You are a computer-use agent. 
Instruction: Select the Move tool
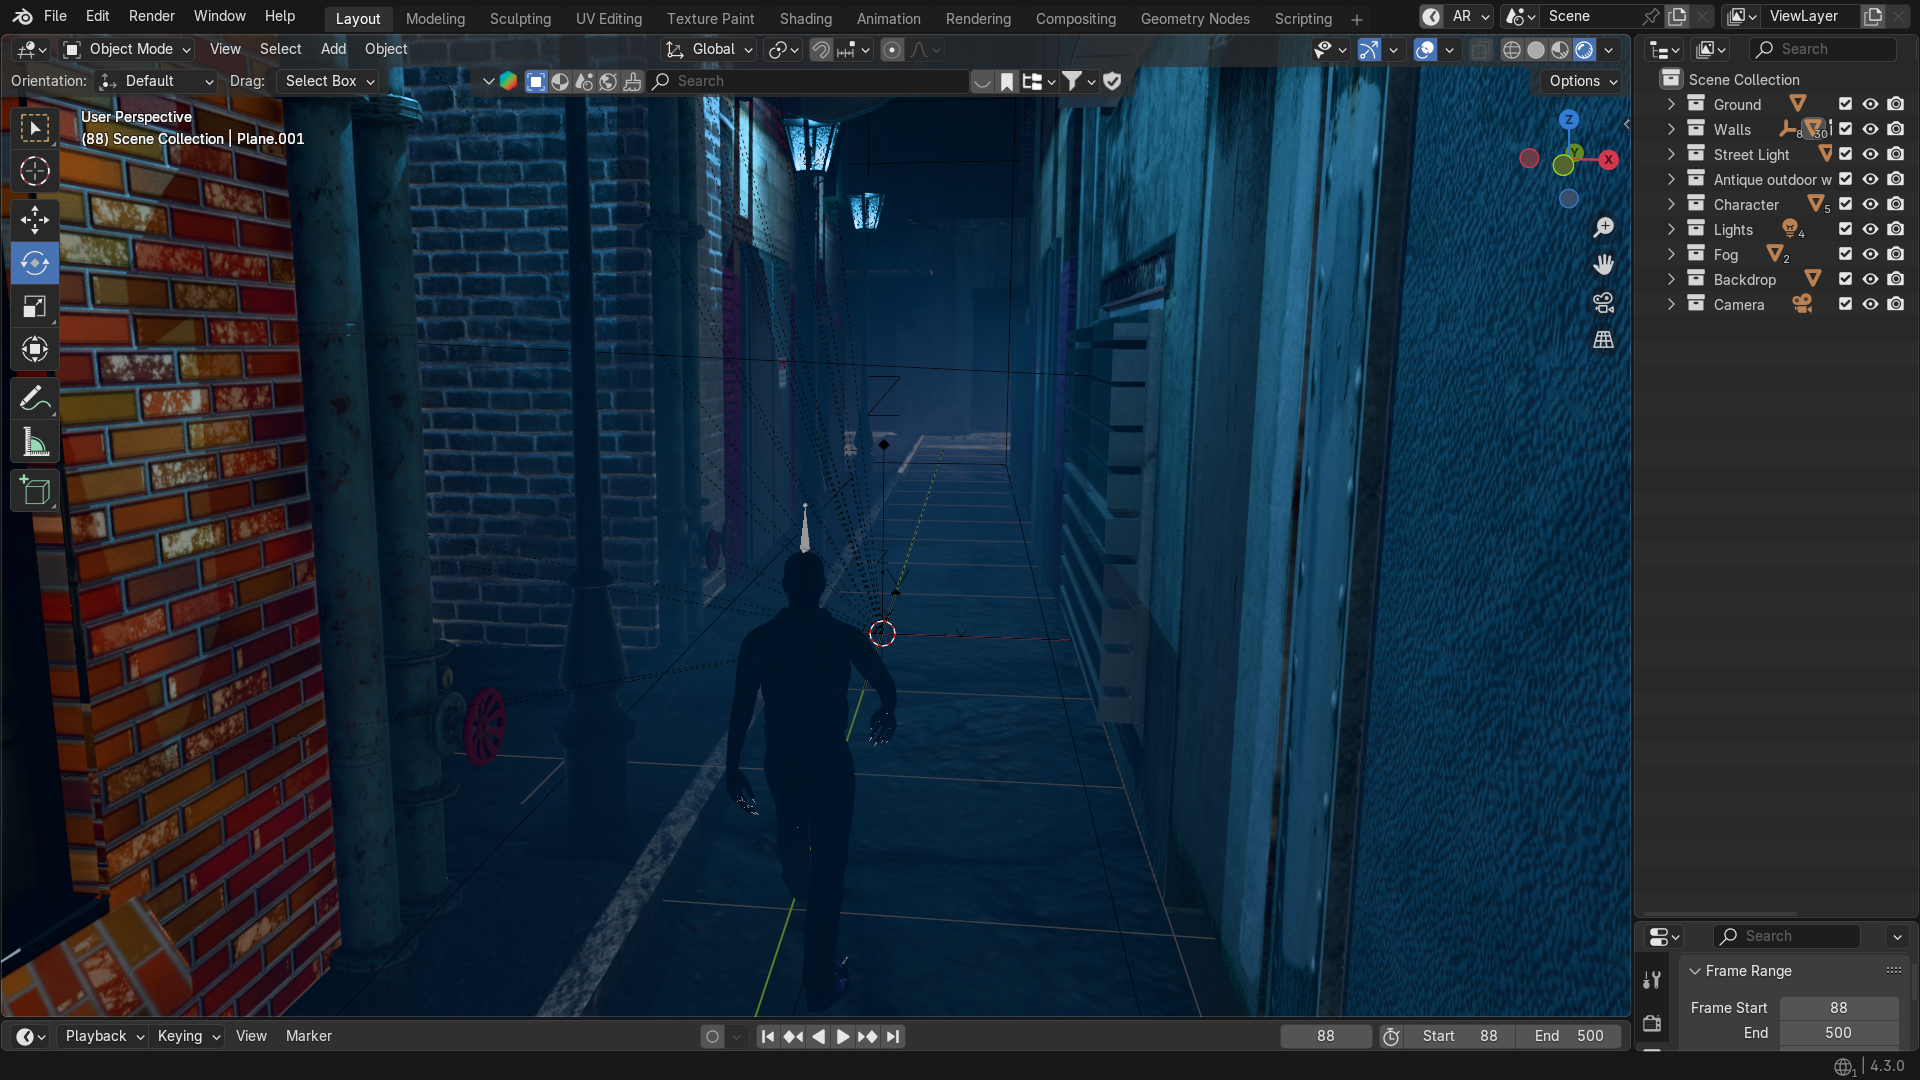point(34,220)
